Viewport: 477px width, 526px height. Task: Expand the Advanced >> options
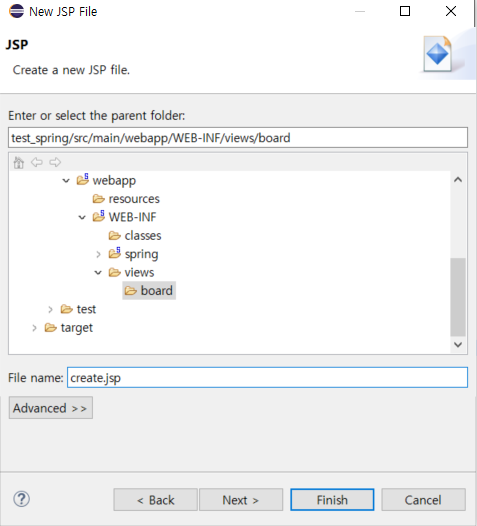(x=51, y=408)
